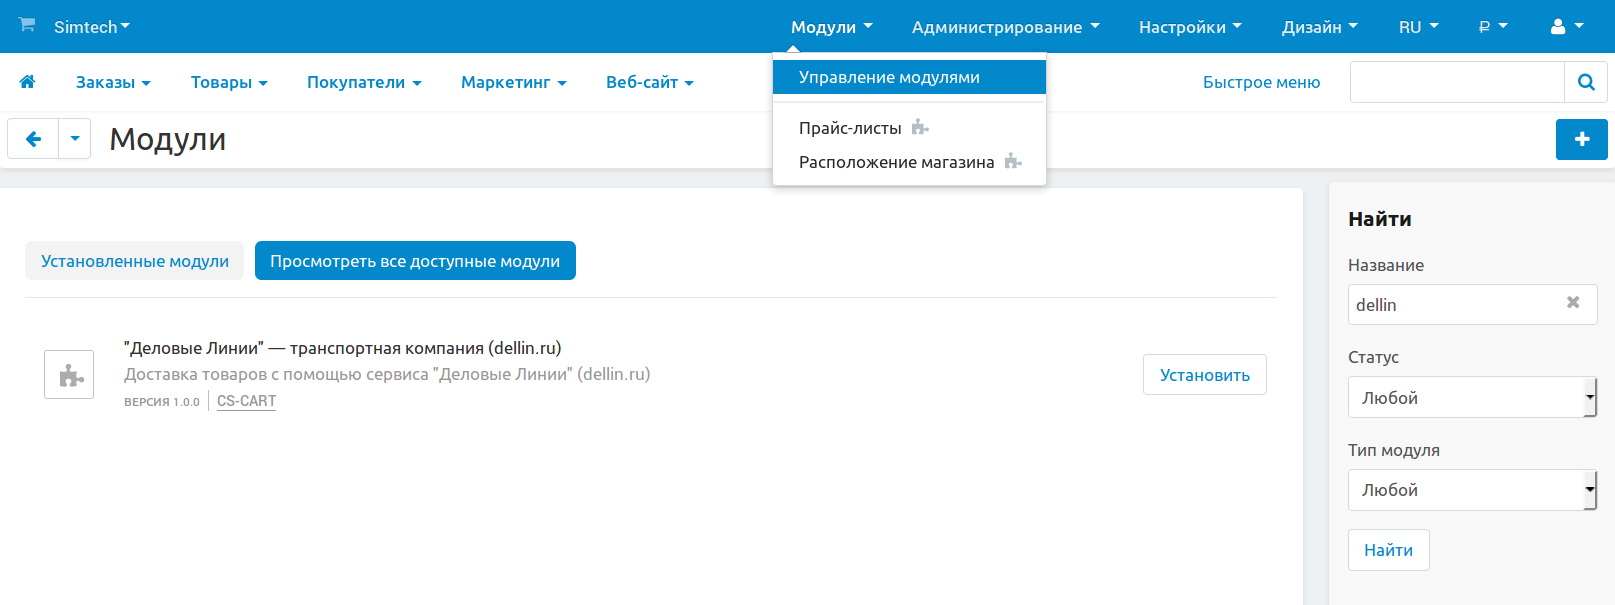Click puzzle icon beside Прайс-листы
This screenshot has height=605, width=1615.
920,128
